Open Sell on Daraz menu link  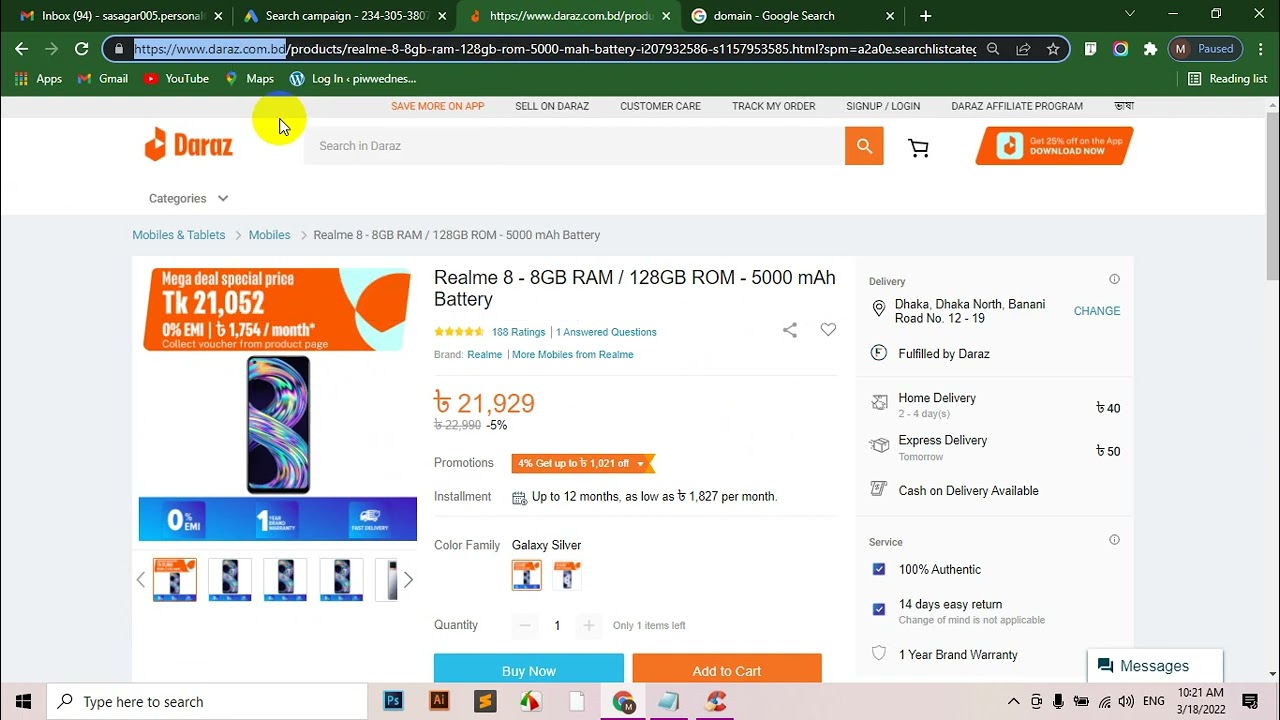pyautogui.click(x=552, y=106)
